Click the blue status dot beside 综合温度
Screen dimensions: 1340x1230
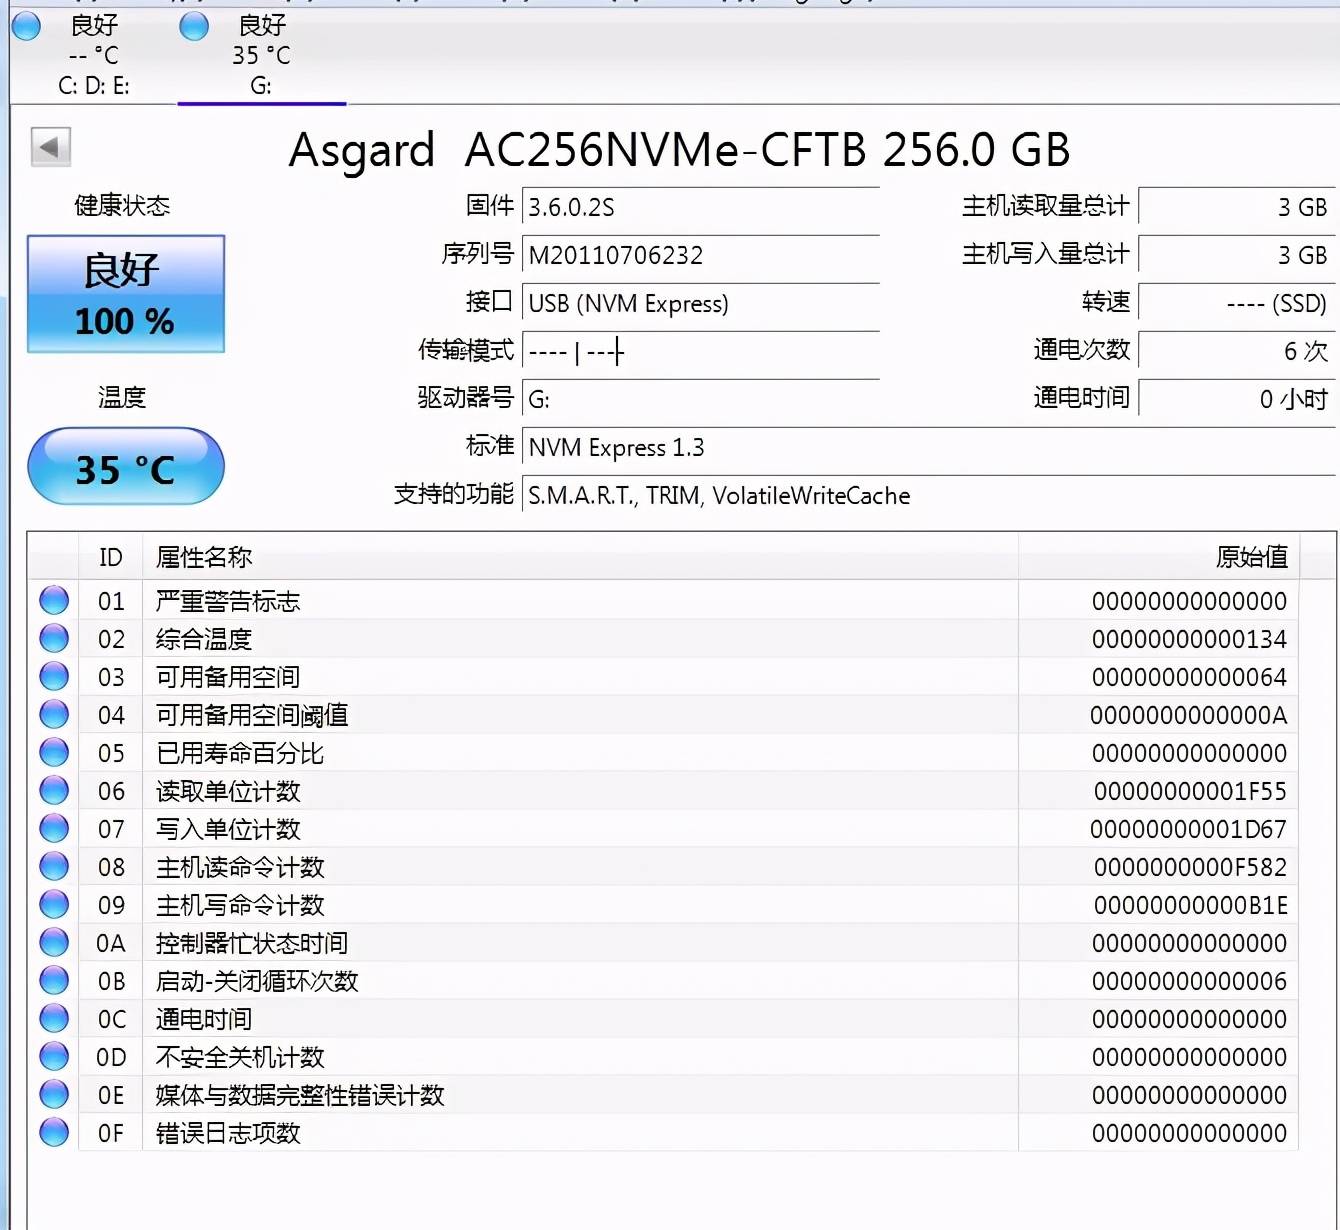pyautogui.click(x=53, y=637)
